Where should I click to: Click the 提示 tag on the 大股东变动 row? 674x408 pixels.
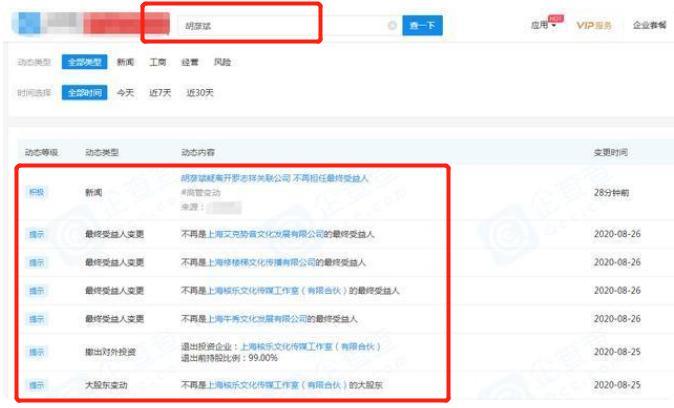(x=36, y=384)
